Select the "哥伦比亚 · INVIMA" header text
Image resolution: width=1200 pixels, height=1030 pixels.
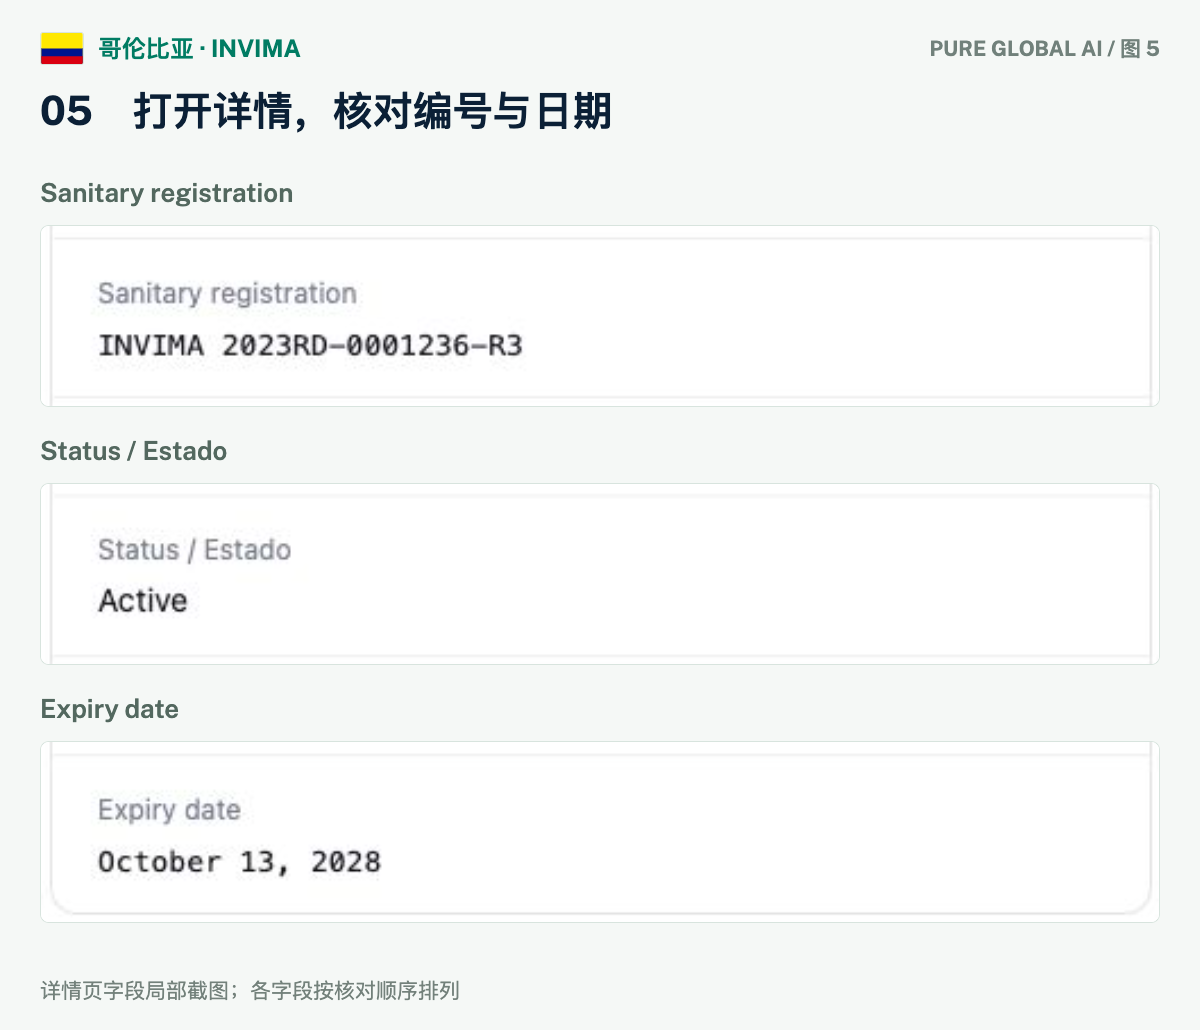coord(200,48)
